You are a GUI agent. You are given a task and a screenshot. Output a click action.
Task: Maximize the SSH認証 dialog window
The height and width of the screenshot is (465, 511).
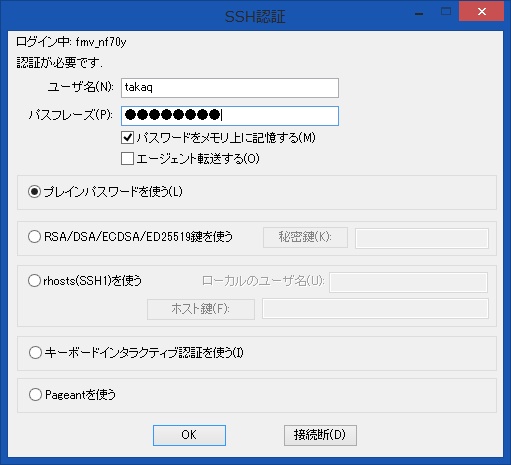tap(446, 12)
